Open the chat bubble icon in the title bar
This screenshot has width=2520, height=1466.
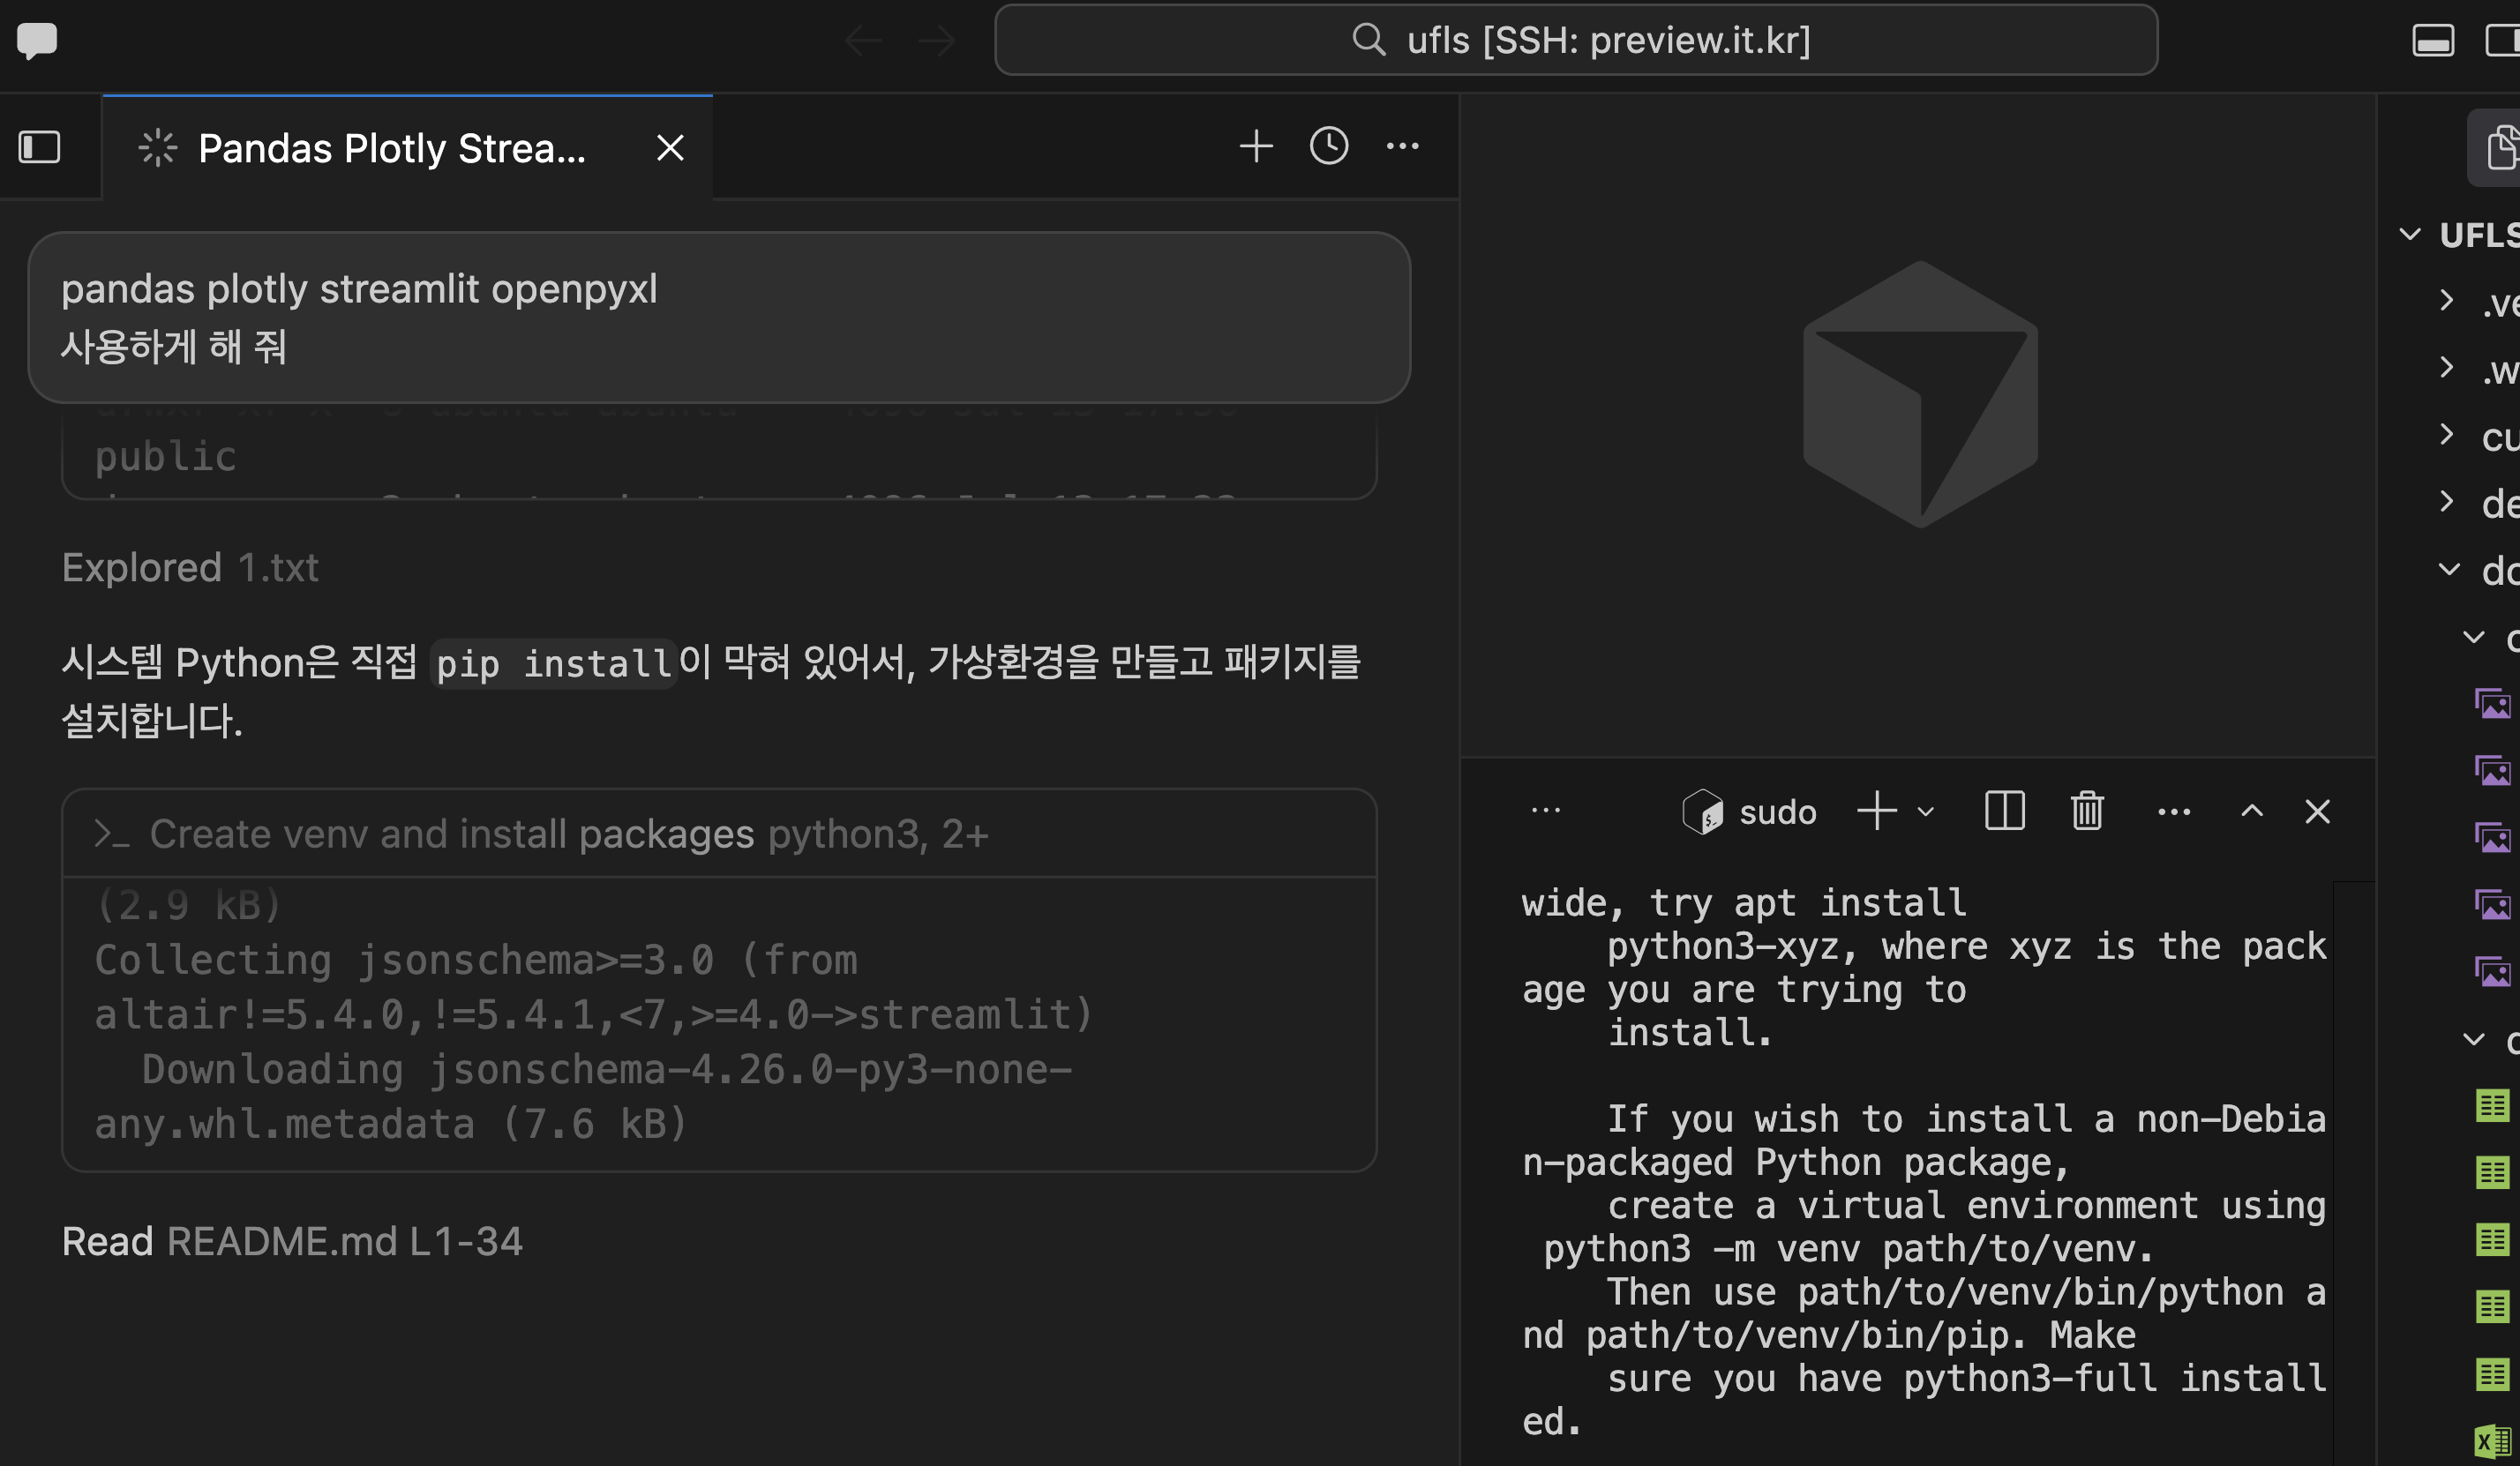pyautogui.click(x=37, y=40)
